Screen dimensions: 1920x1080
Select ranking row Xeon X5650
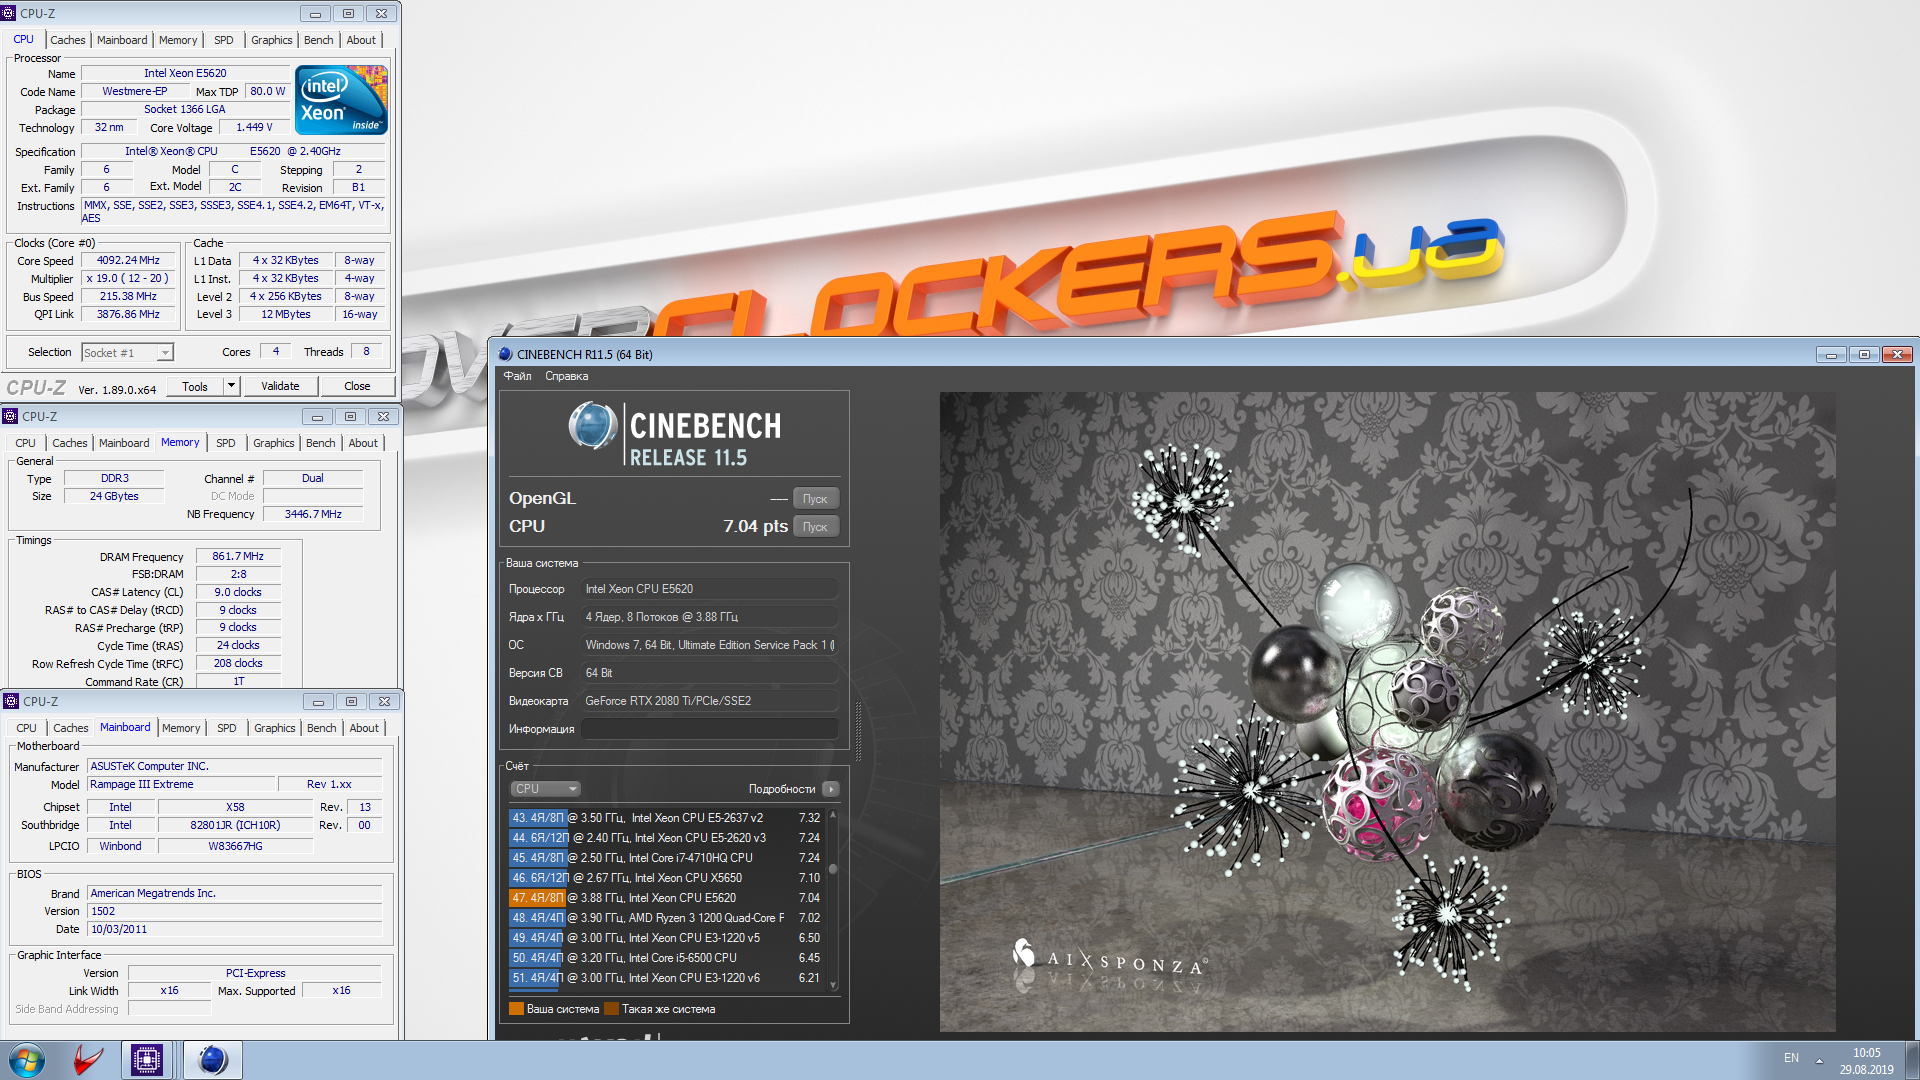point(666,878)
